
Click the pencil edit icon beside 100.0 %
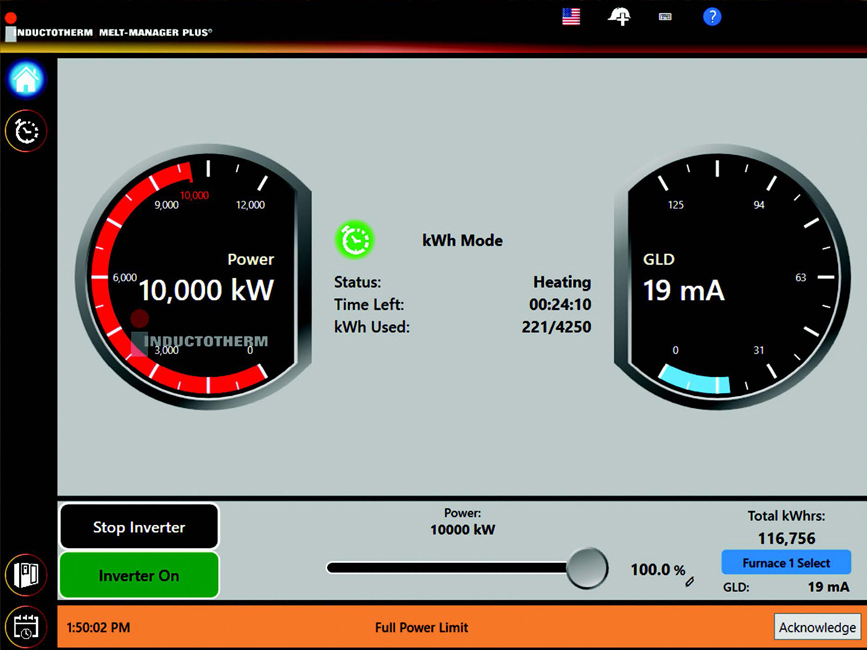pos(690,581)
